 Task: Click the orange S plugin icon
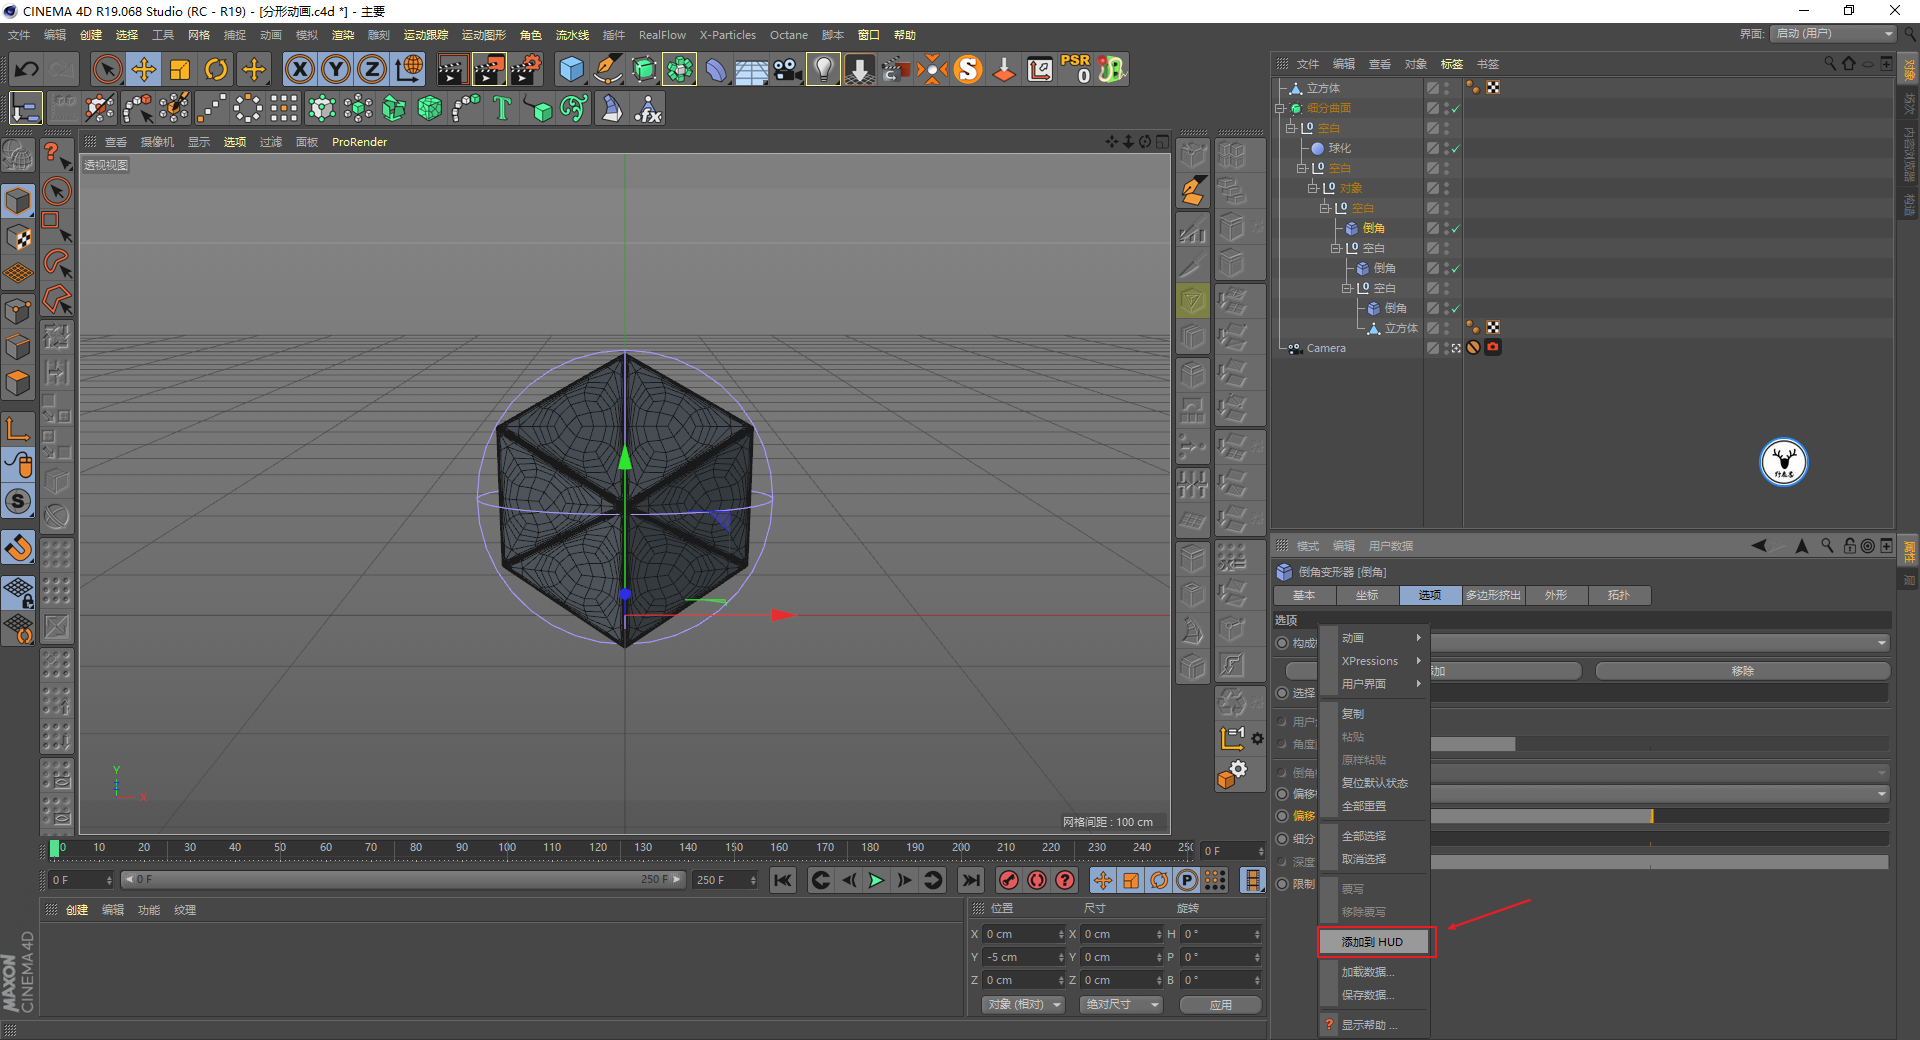point(968,69)
